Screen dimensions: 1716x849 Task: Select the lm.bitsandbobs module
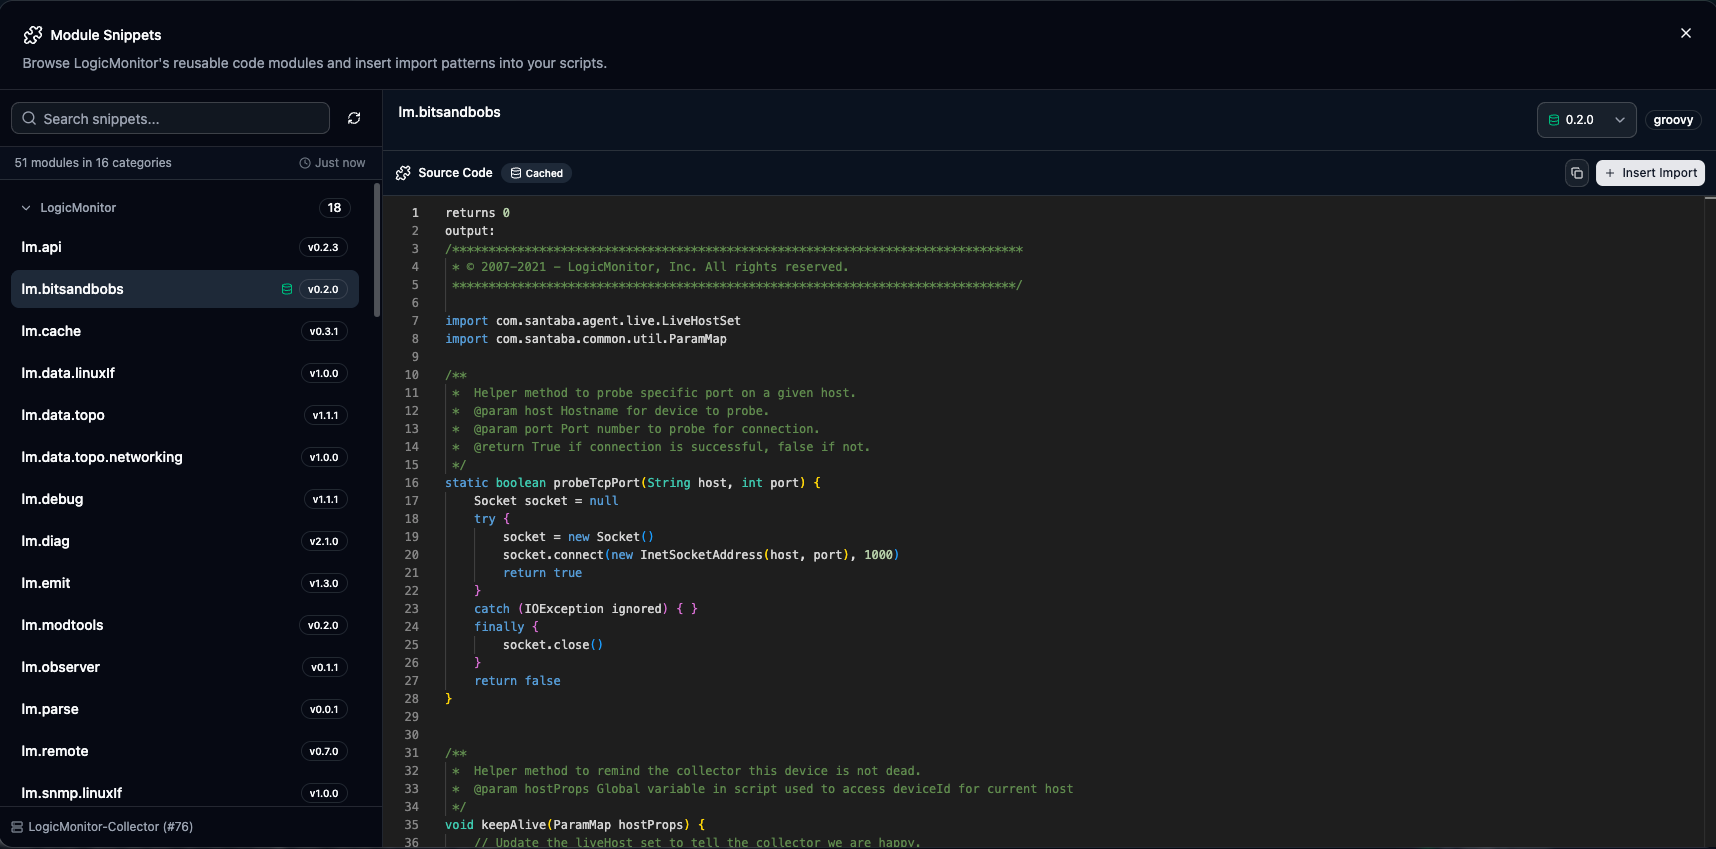tap(185, 289)
